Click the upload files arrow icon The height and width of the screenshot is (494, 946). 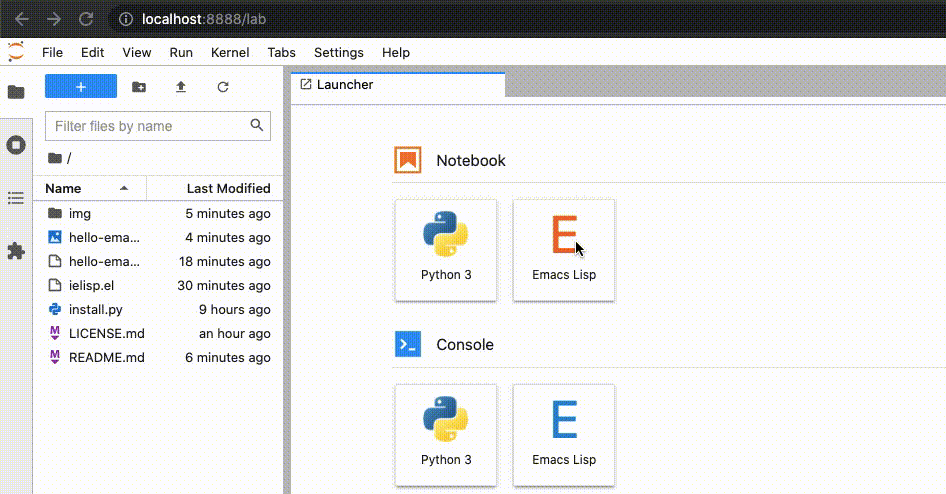(x=180, y=87)
